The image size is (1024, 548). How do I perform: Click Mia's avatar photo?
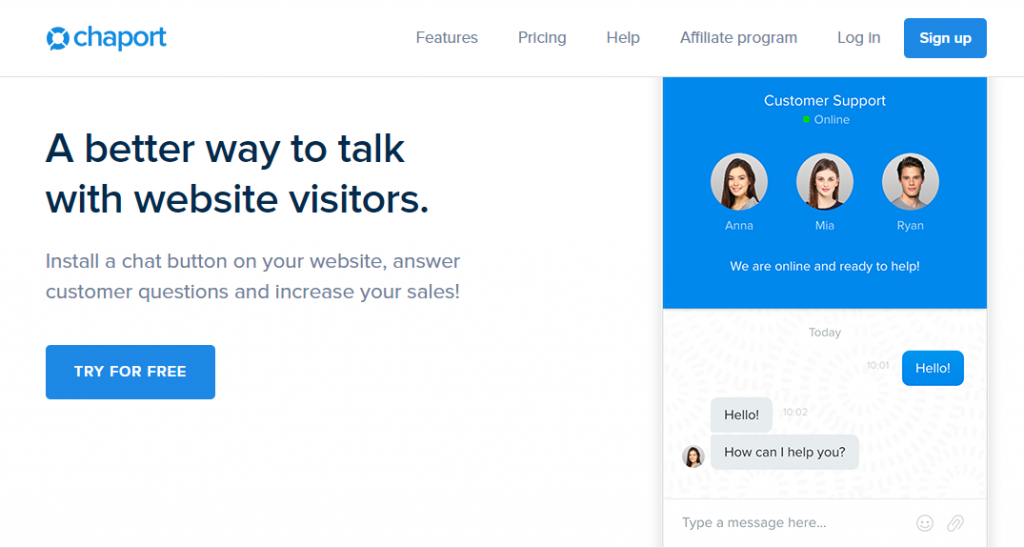(x=824, y=182)
